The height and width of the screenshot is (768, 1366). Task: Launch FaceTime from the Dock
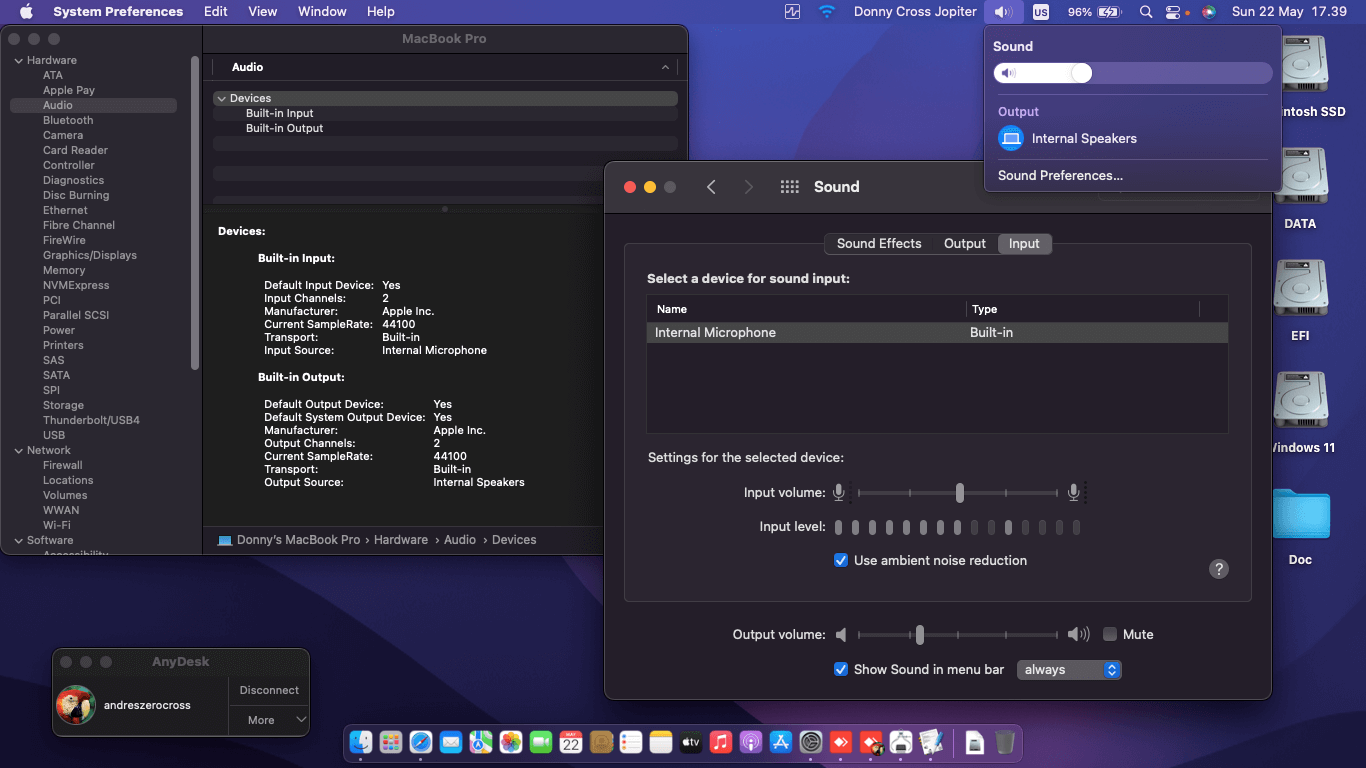(x=541, y=742)
